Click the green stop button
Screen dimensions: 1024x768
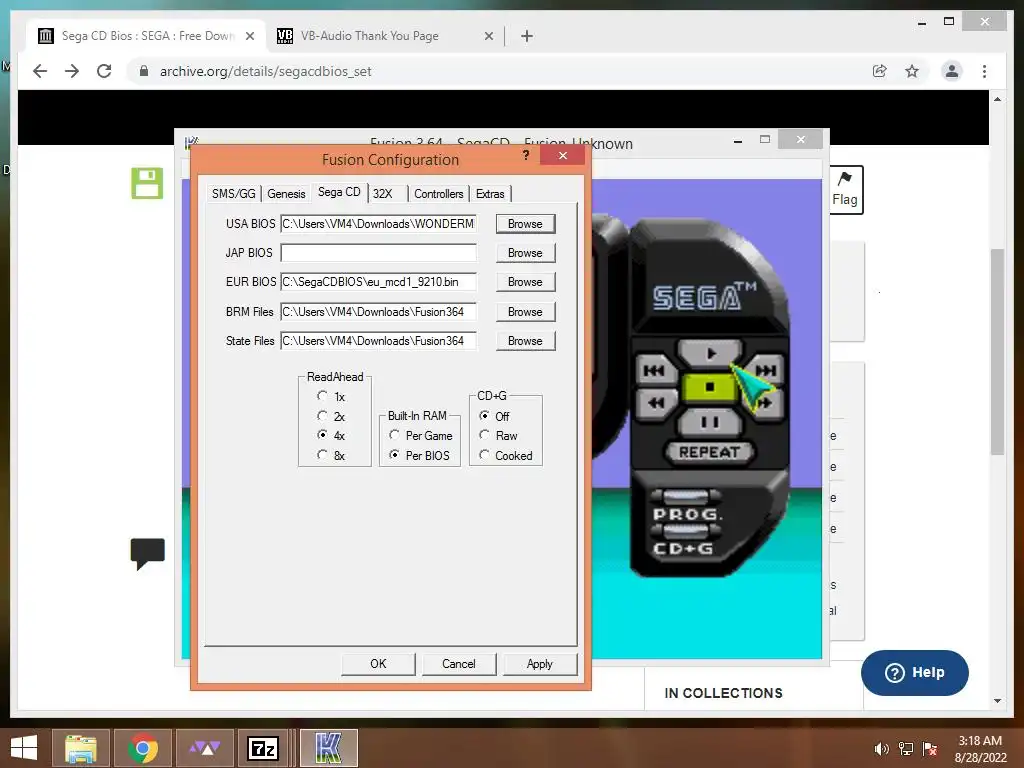click(709, 387)
